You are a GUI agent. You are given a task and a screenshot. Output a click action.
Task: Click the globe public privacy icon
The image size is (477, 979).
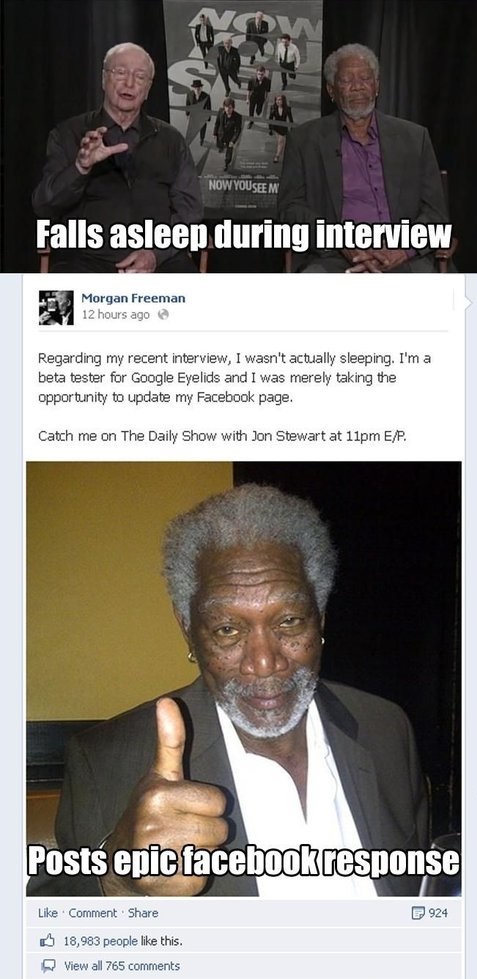tap(163, 315)
